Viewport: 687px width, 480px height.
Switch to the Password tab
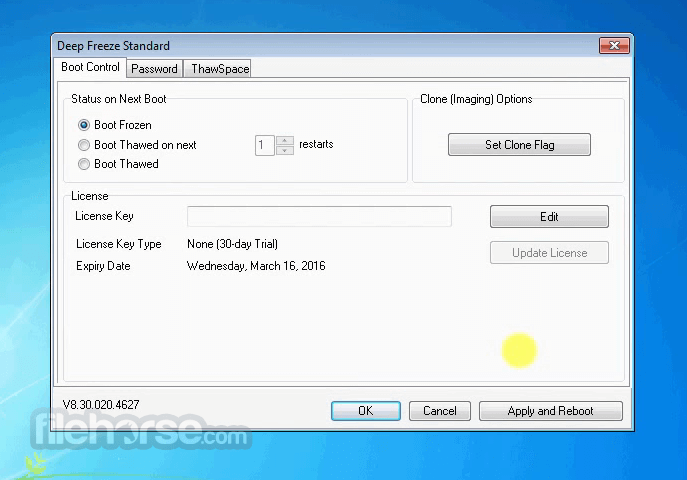coord(154,69)
